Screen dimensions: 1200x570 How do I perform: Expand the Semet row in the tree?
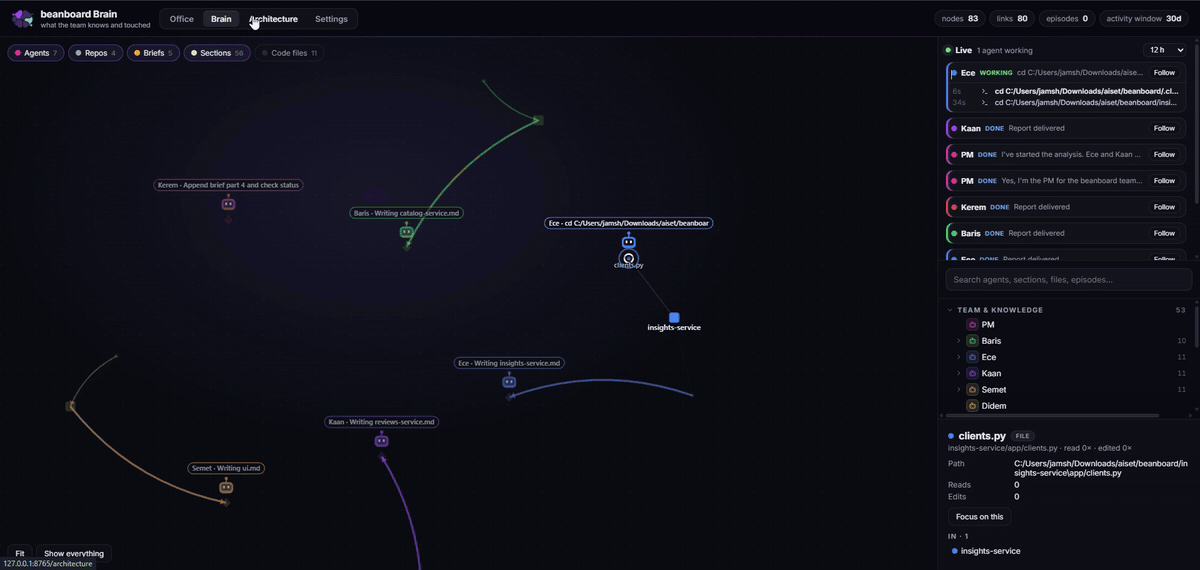(x=959, y=389)
